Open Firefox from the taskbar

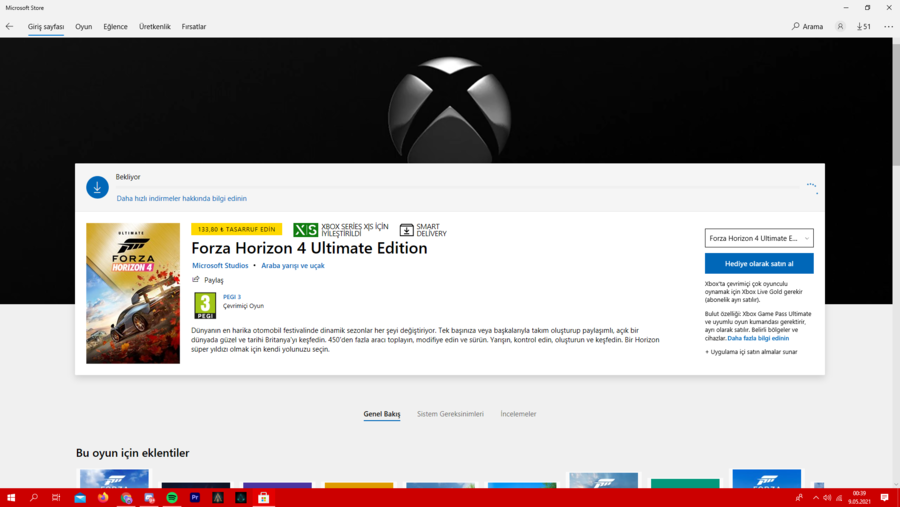pyautogui.click(x=103, y=498)
